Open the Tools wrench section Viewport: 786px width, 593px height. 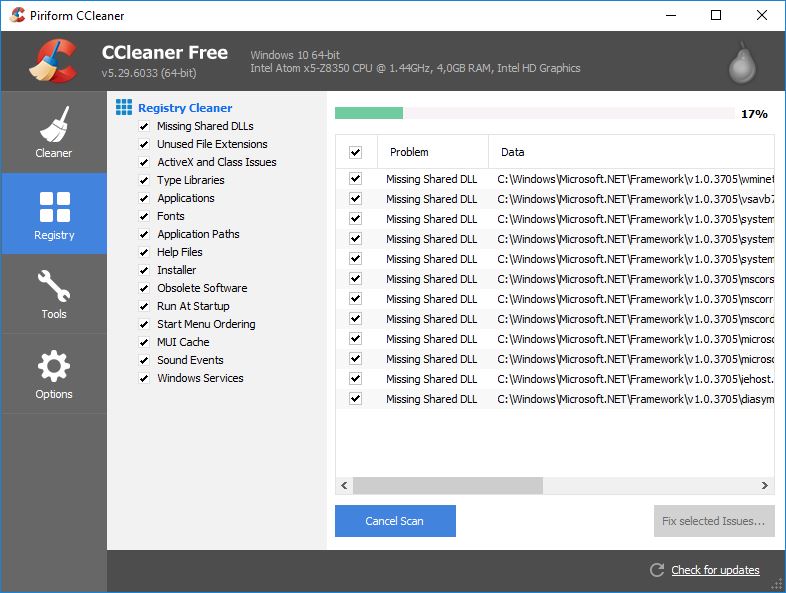(x=54, y=294)
